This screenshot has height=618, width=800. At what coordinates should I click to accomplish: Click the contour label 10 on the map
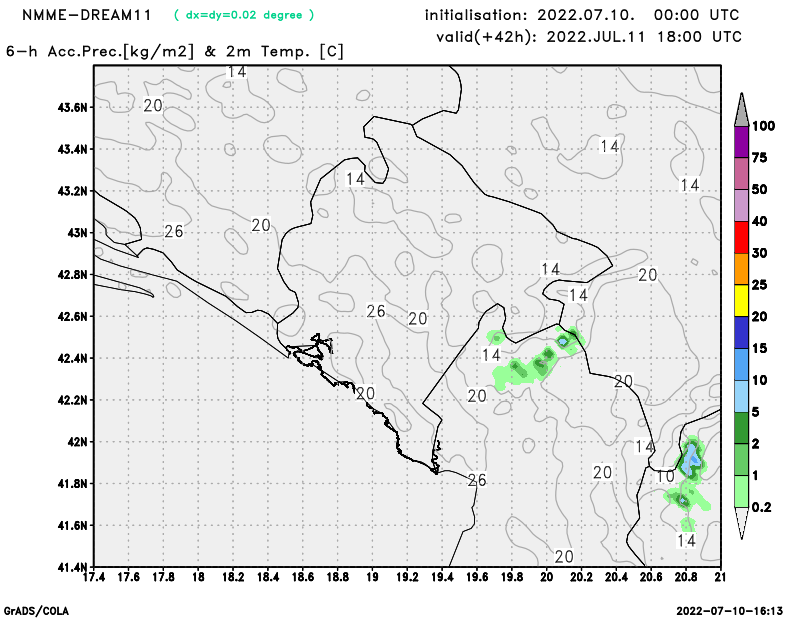tap(665, 476)
